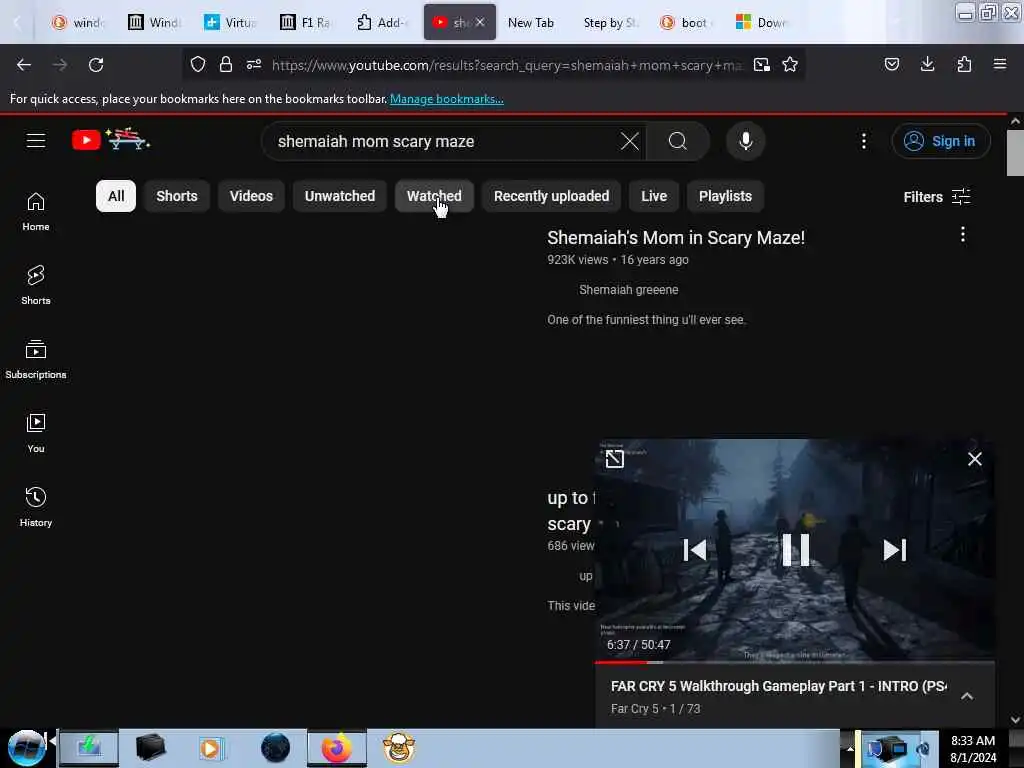The image size is (1024, 768).
Task: Close the Far Cry 5 miniplayer
Action: 974,459
